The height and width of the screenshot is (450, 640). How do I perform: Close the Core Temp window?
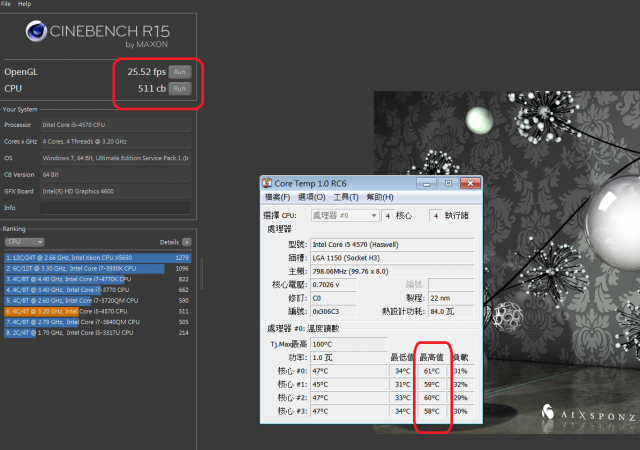tap(470, 184)
